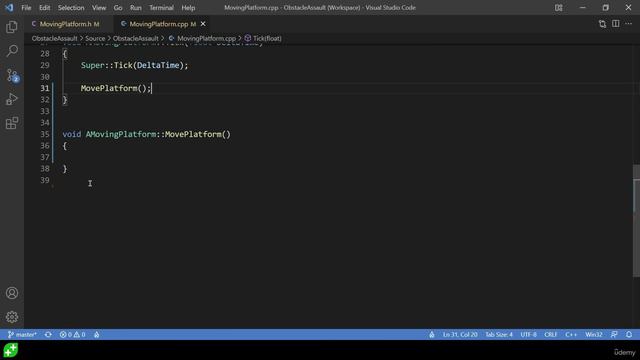The width and height of the screenshot is (640, 360).
Task: Click on Super::Tick(DeltaTime); code
Action: pos(134,65)
